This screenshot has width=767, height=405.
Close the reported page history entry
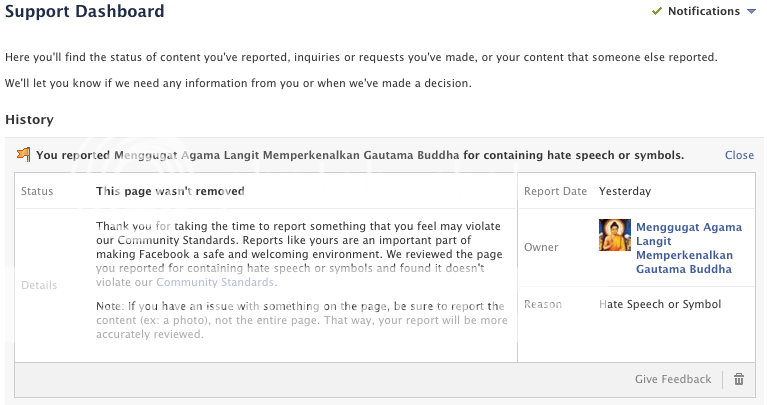(x=739, y=155)
